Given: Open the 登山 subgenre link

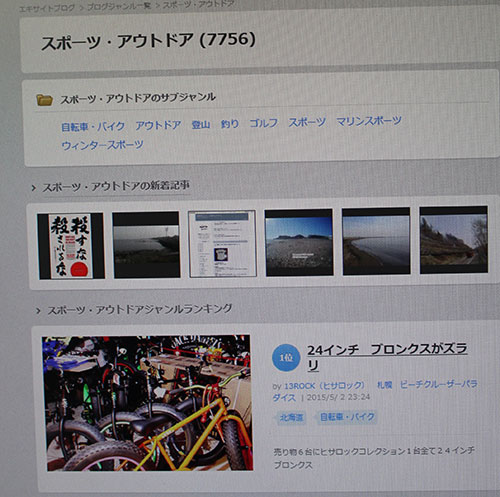Looking at the screenshot, I should [x=201, y=125].
